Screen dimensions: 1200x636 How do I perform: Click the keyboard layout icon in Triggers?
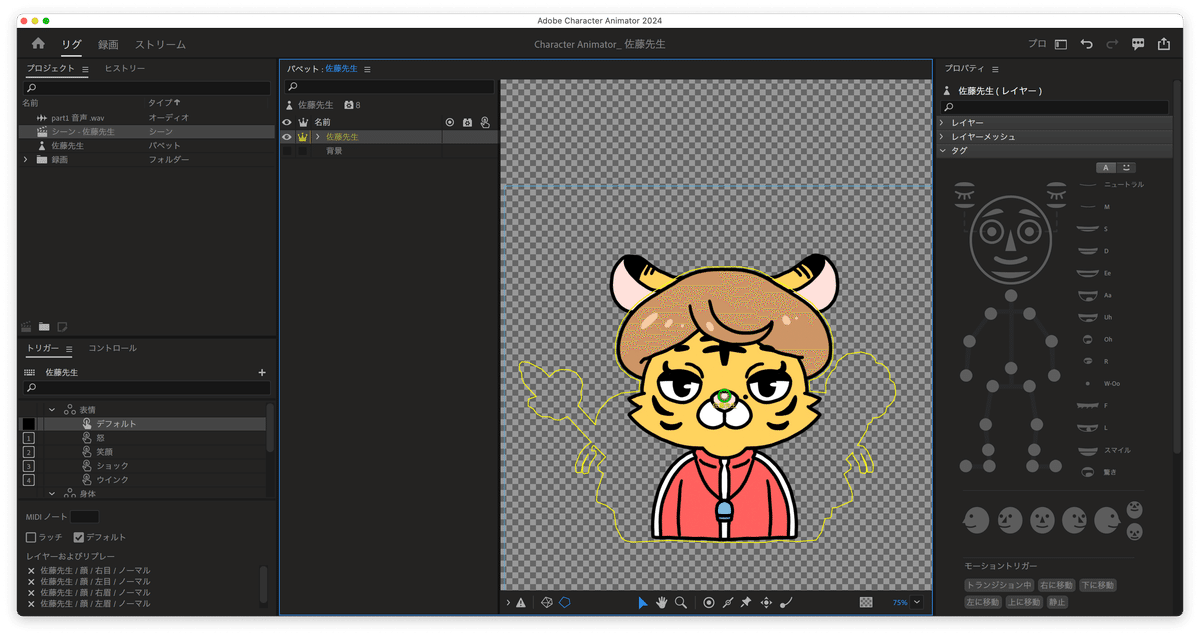pos(29,372)
